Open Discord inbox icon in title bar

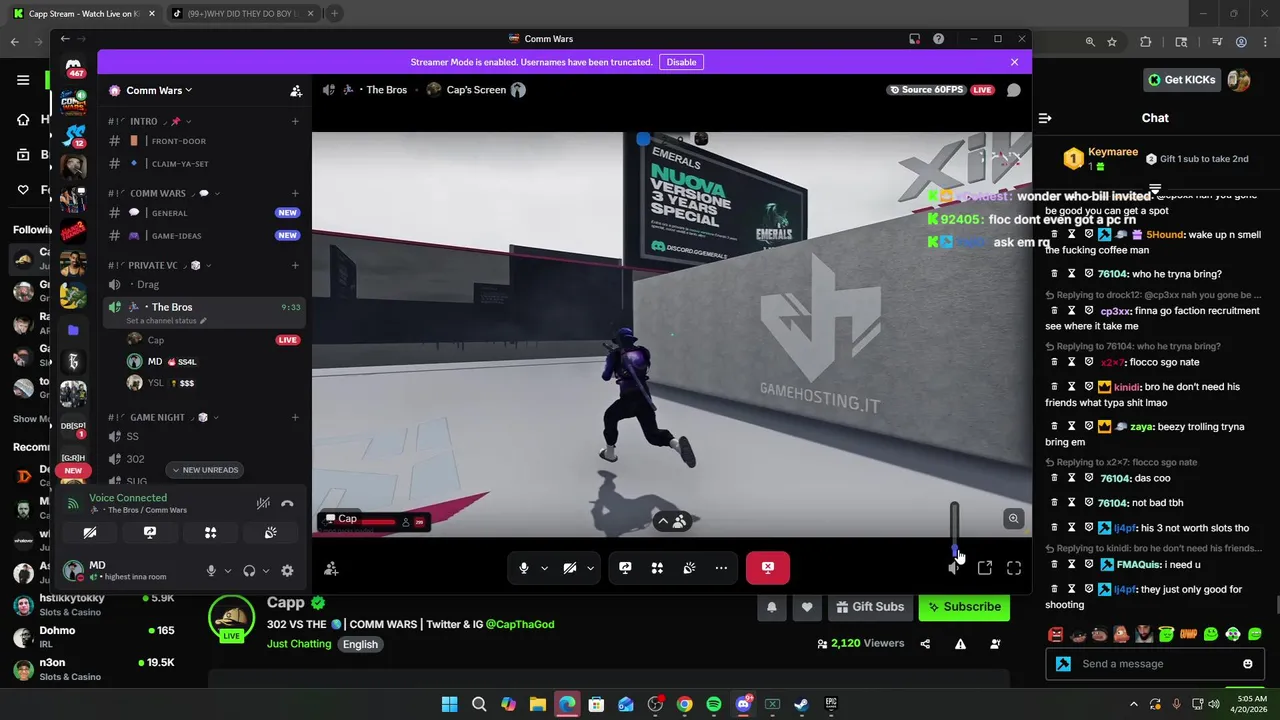(914, 39)
